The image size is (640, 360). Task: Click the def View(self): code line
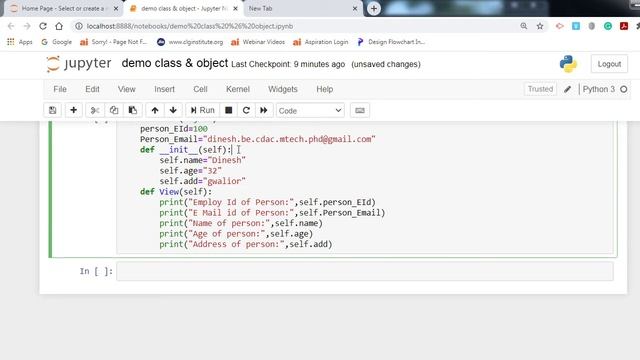coord(176,192)
